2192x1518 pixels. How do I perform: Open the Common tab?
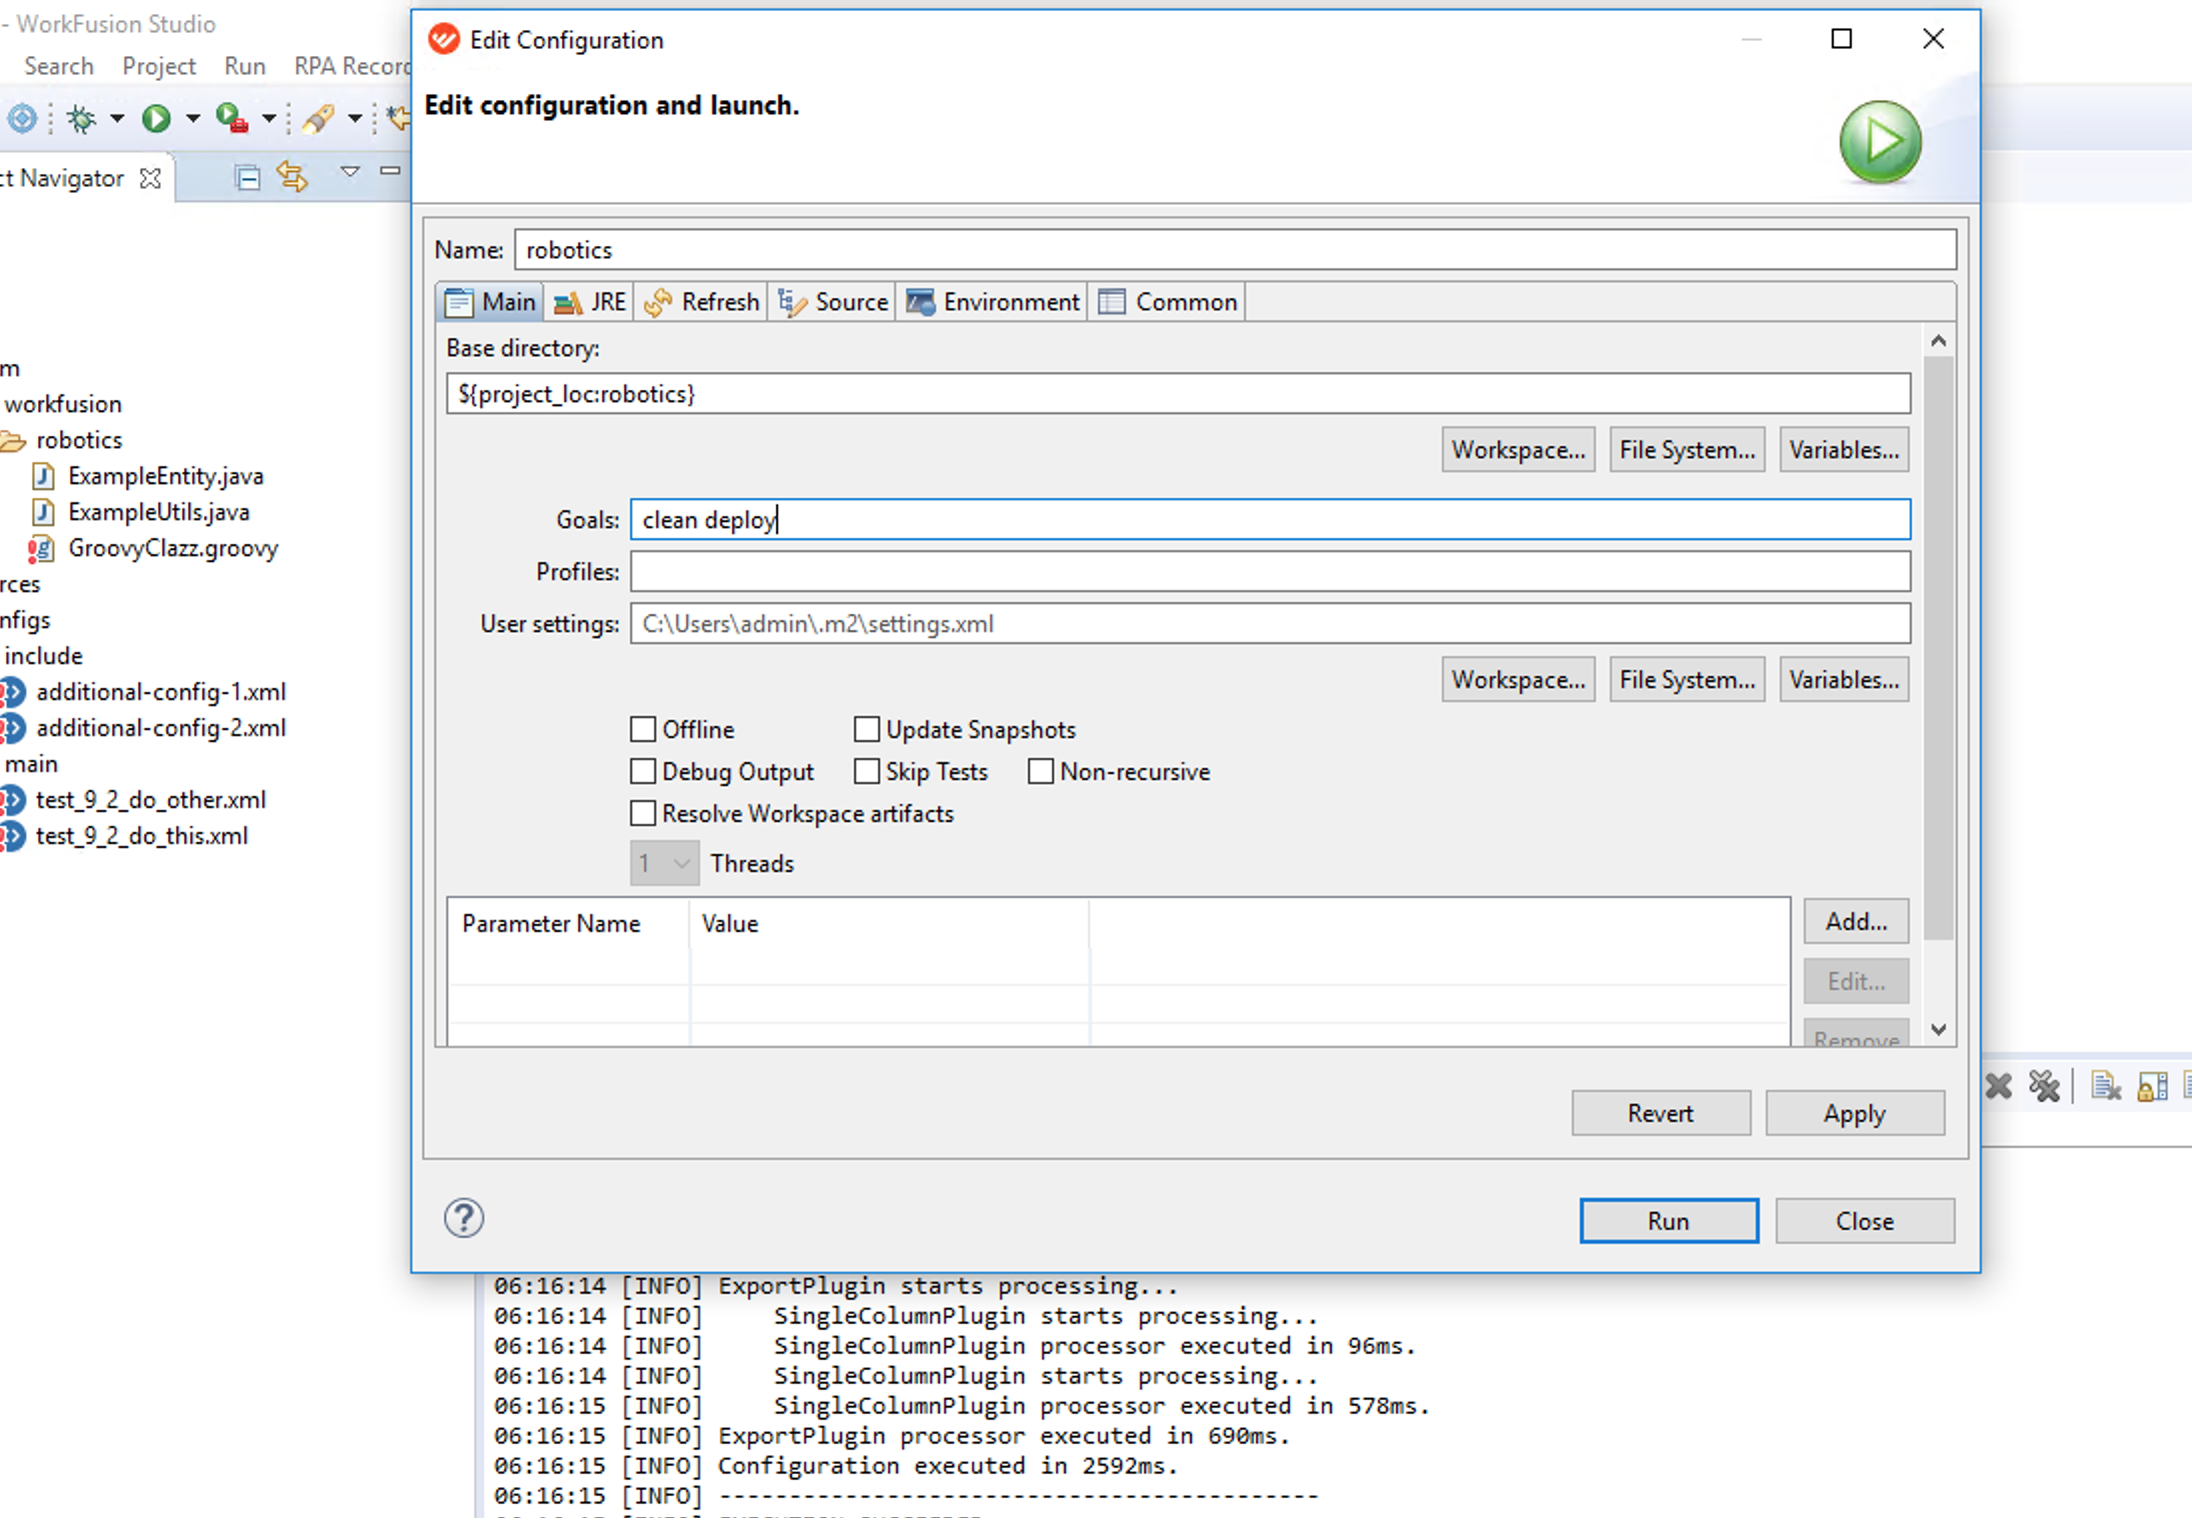[x=1167, y=302]
